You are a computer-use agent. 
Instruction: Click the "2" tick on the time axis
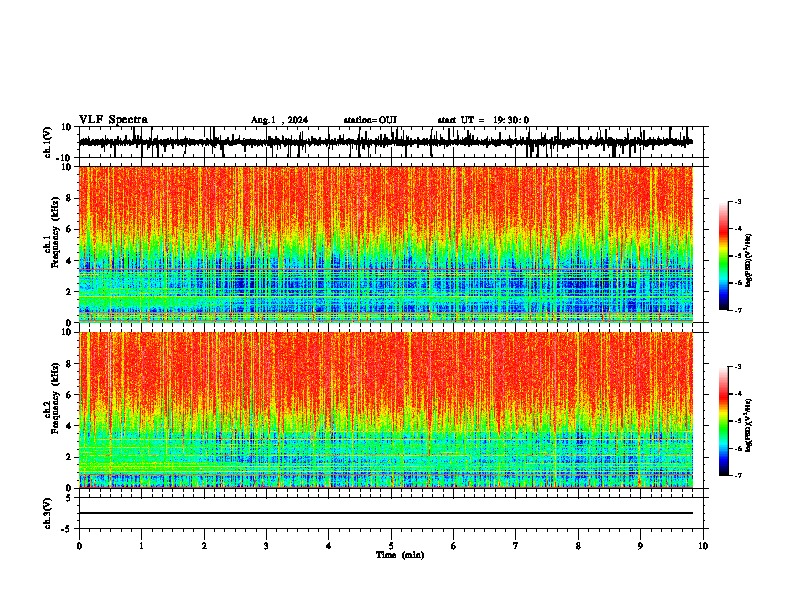204,546
